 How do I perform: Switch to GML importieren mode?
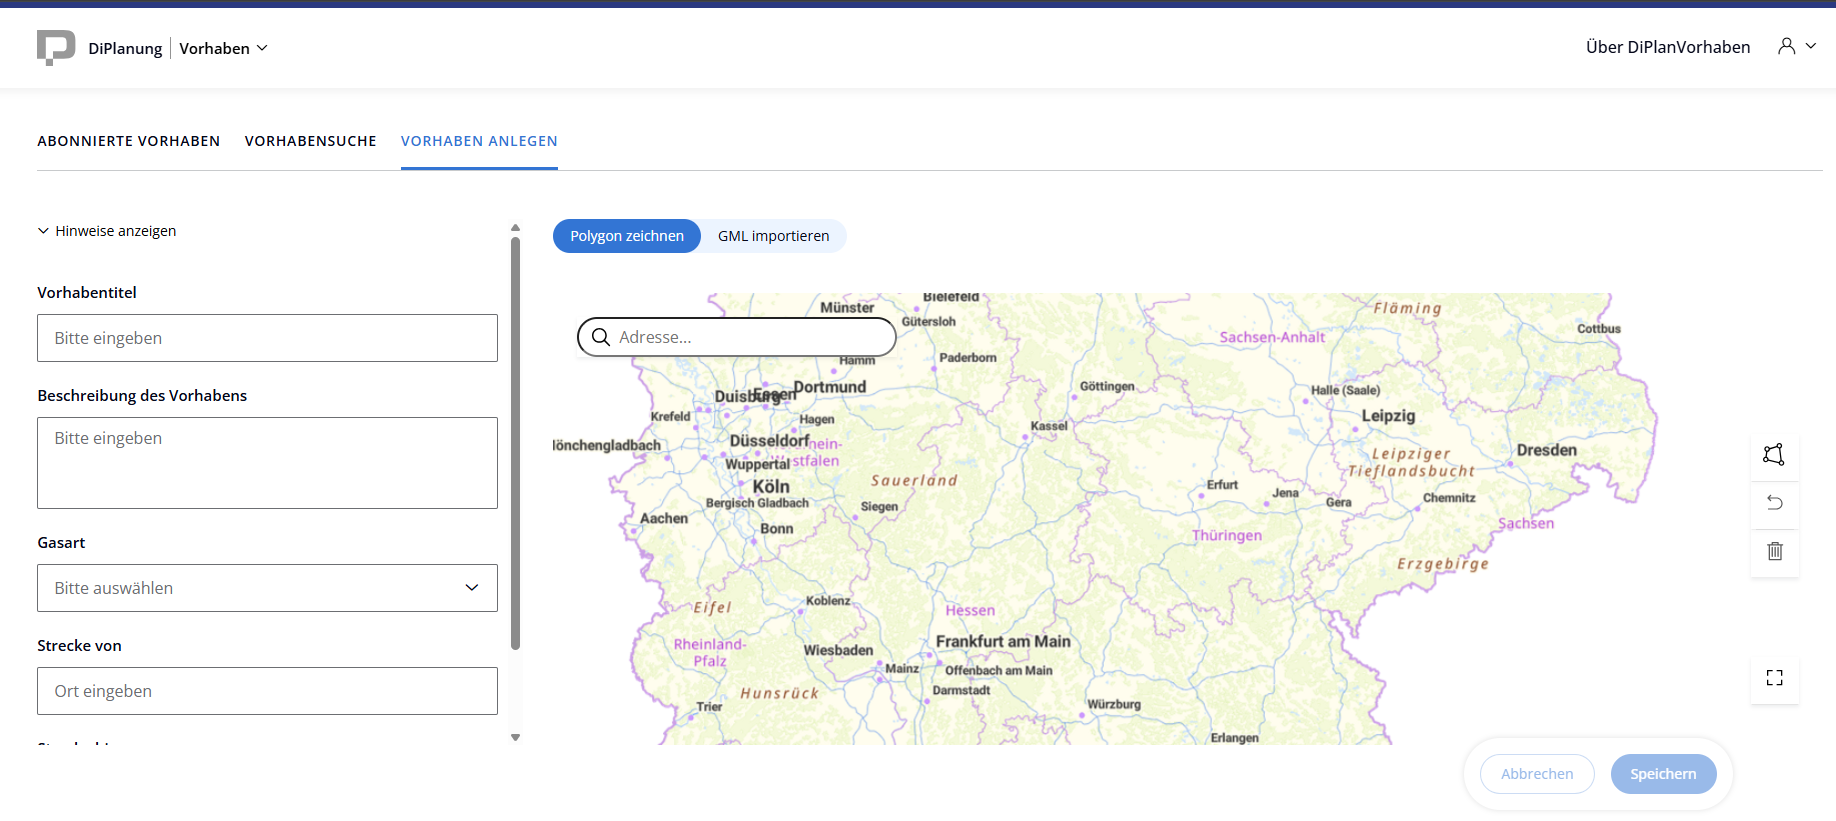[x=773, y=236]
